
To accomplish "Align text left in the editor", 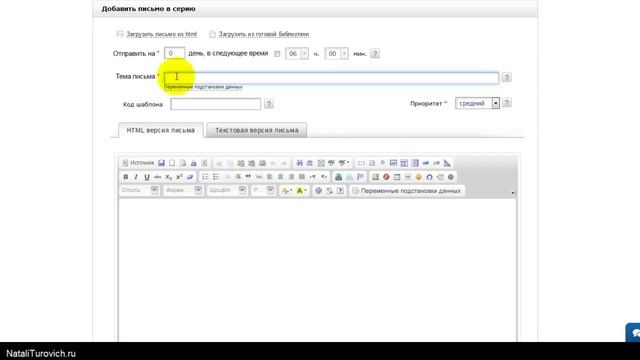I will [269, 177].
